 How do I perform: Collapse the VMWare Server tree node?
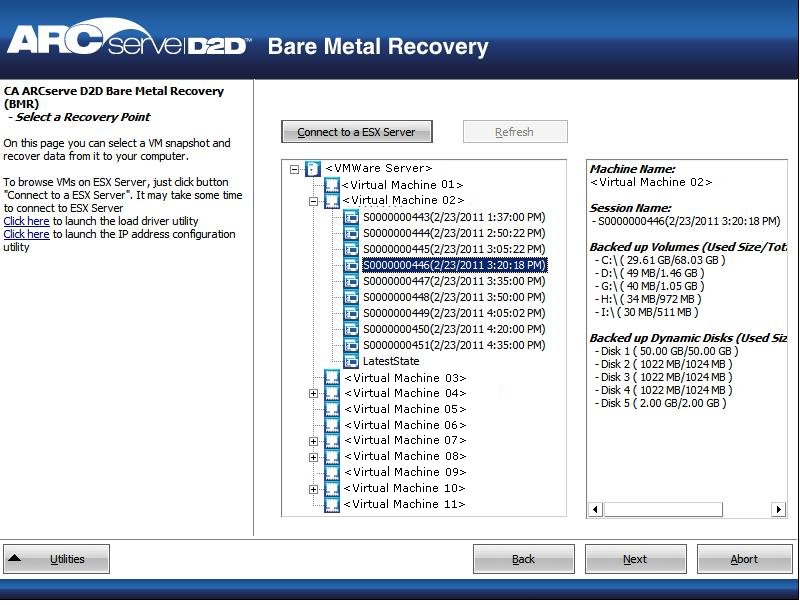pyautogui.click(x=294, y=169)
